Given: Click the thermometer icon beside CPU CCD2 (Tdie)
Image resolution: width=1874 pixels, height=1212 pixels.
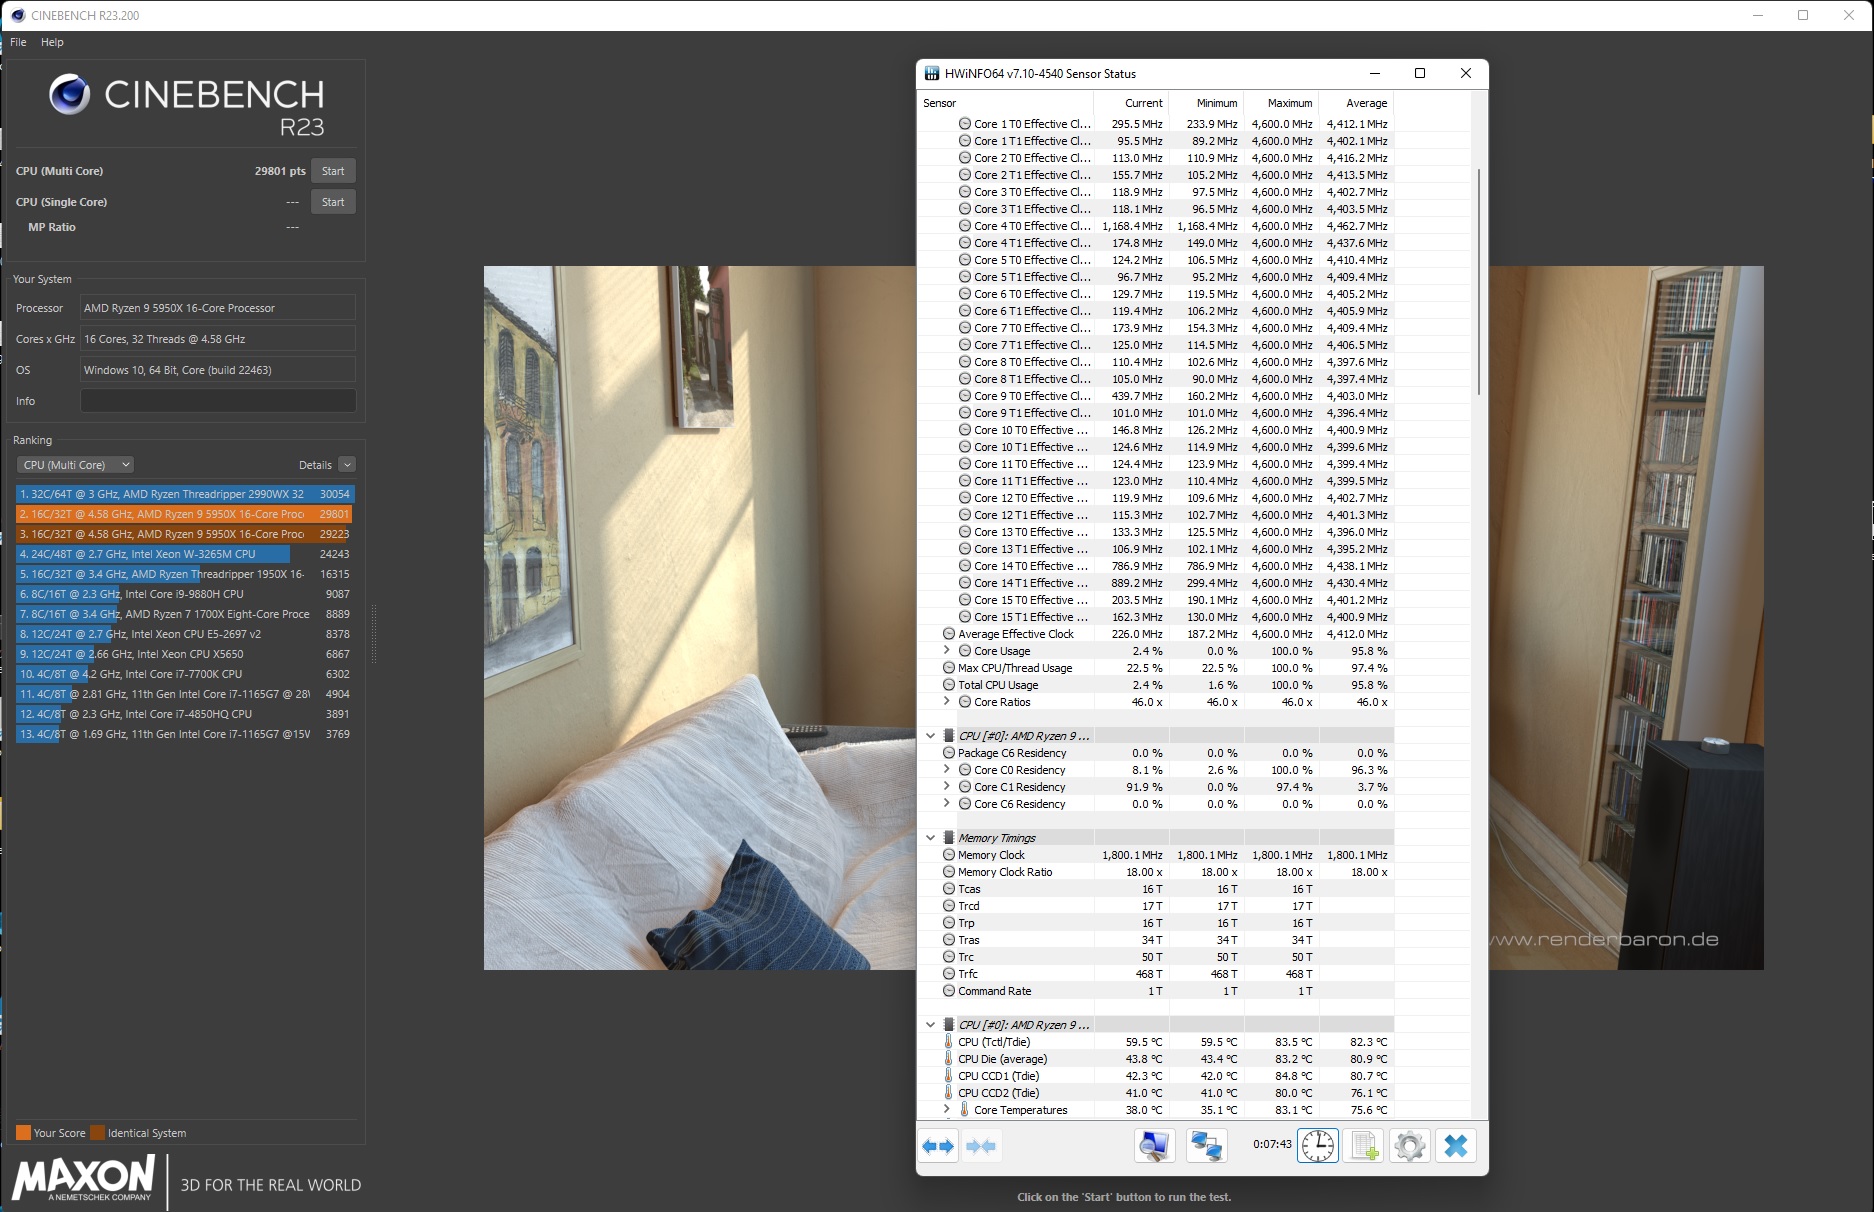Looking at the screenshot, I should tap(948, 1093).
